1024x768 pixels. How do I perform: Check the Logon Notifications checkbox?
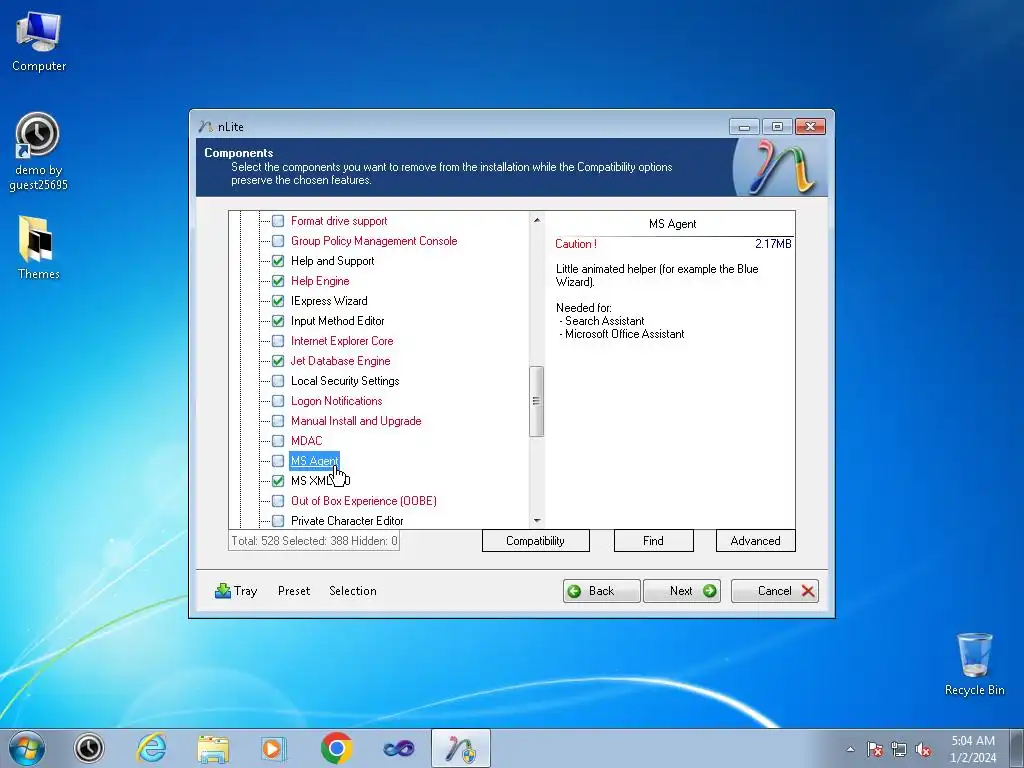278,401
